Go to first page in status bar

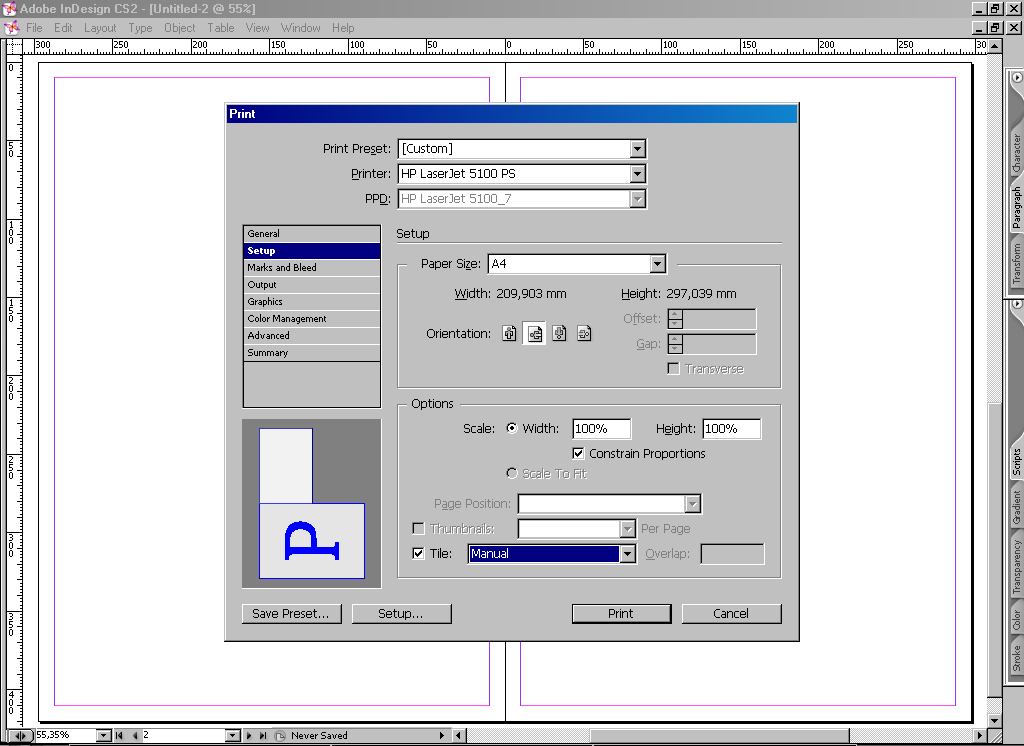(x=120, y=736)
